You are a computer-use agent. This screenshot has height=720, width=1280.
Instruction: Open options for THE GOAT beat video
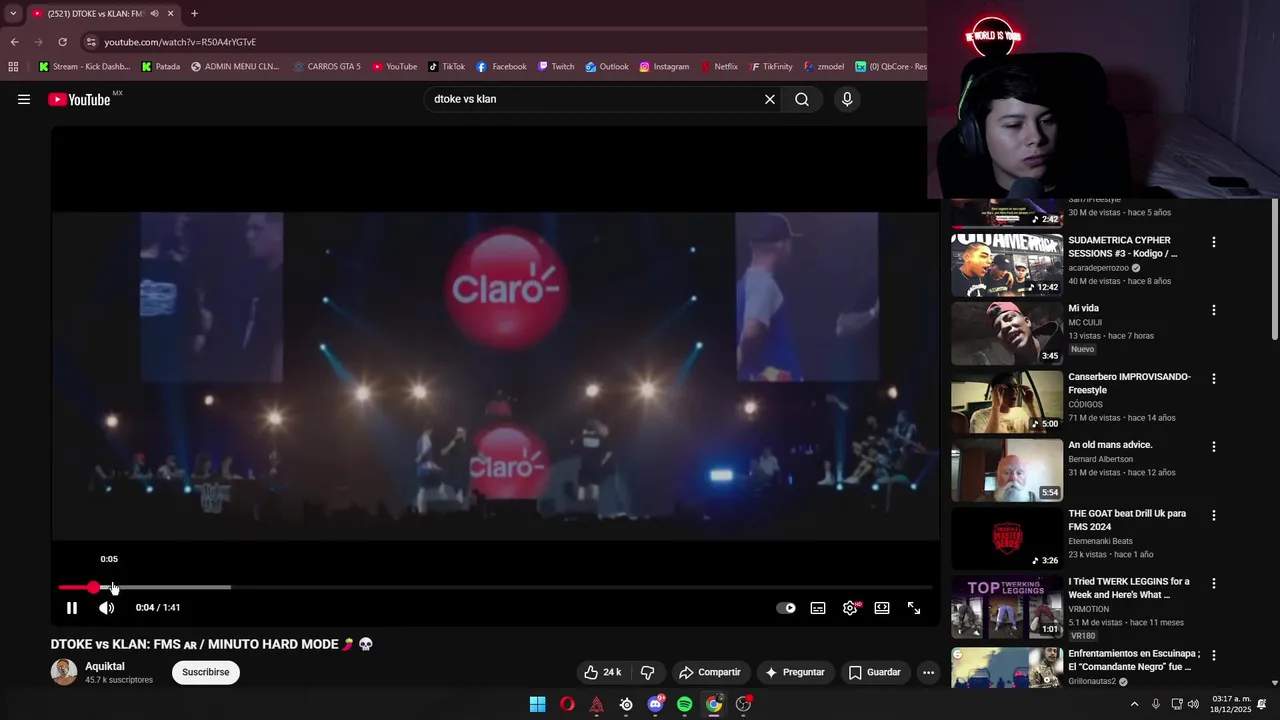click(x=1214, y=515)
